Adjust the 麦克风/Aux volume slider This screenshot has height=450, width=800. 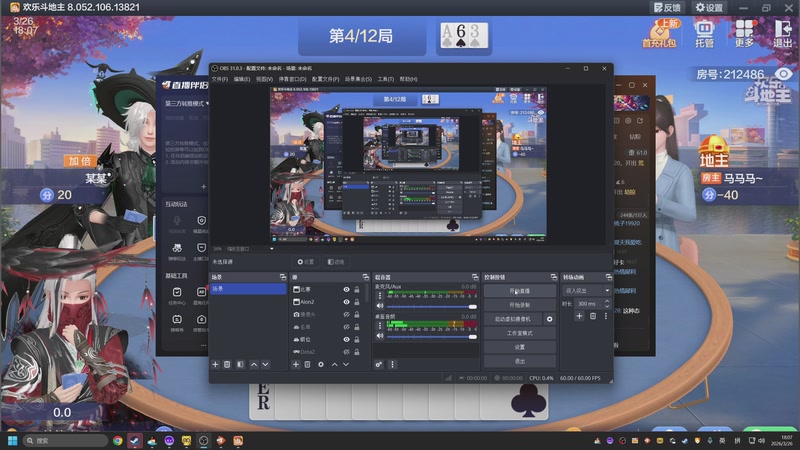pos(432,307)
